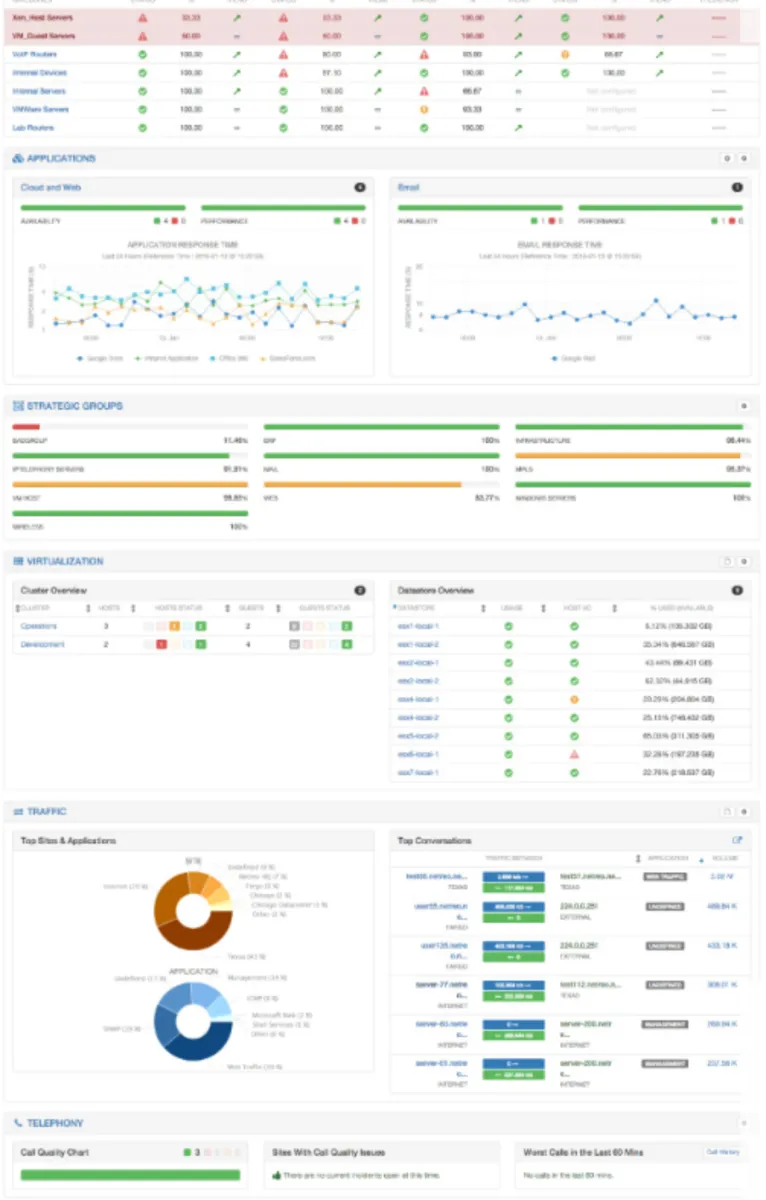
Task: Open the Cloud and Web application group
Action: pos(51,187)
